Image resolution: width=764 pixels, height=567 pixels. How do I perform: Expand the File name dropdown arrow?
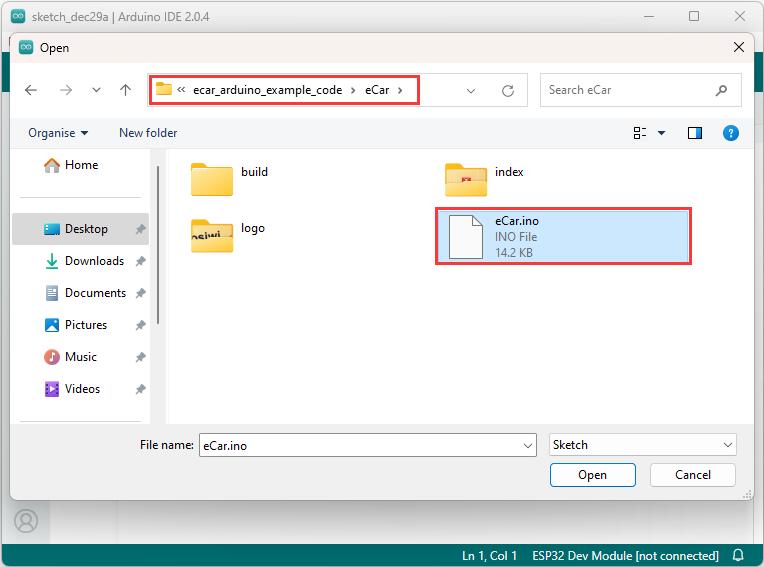point(528,445)
